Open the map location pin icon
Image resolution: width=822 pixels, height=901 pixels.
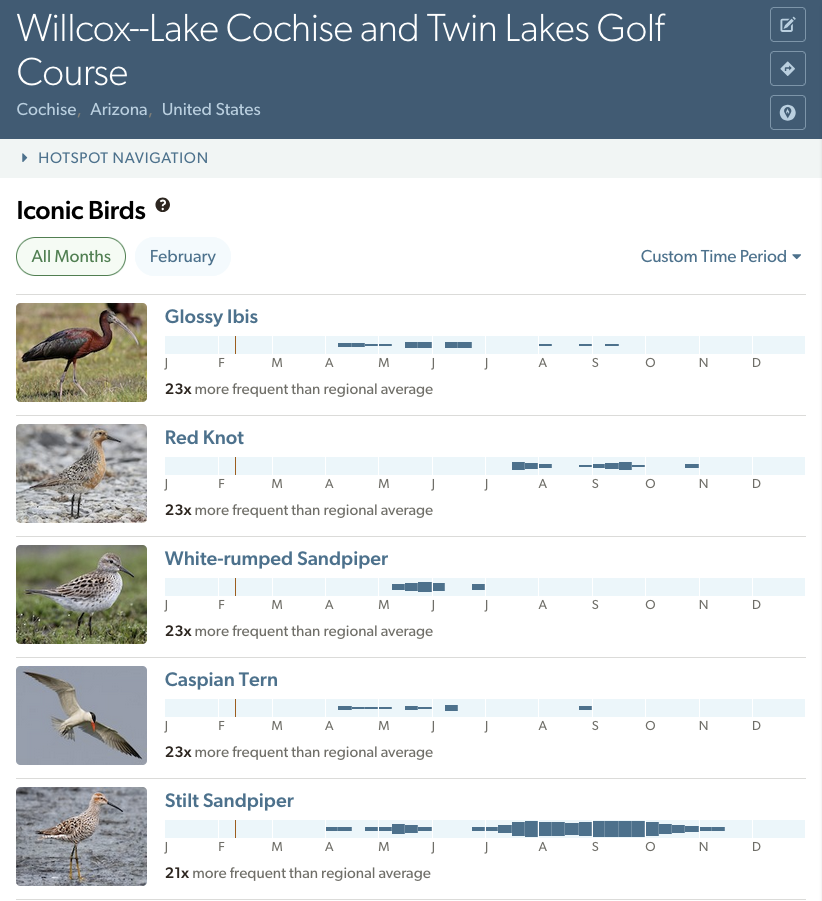(788, 112)
